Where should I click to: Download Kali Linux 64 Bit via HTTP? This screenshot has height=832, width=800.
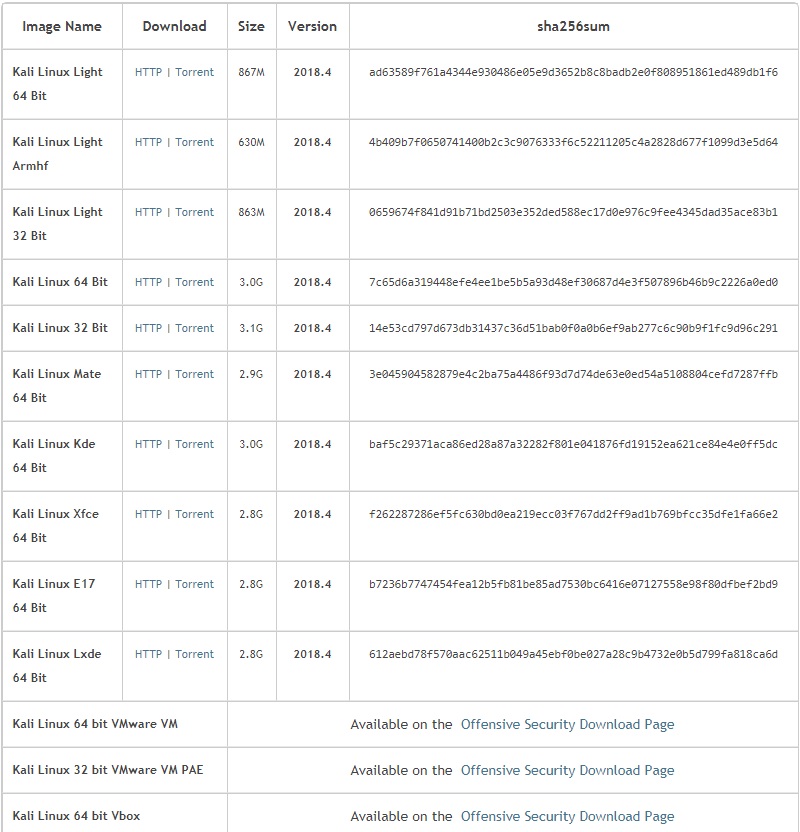148,282
